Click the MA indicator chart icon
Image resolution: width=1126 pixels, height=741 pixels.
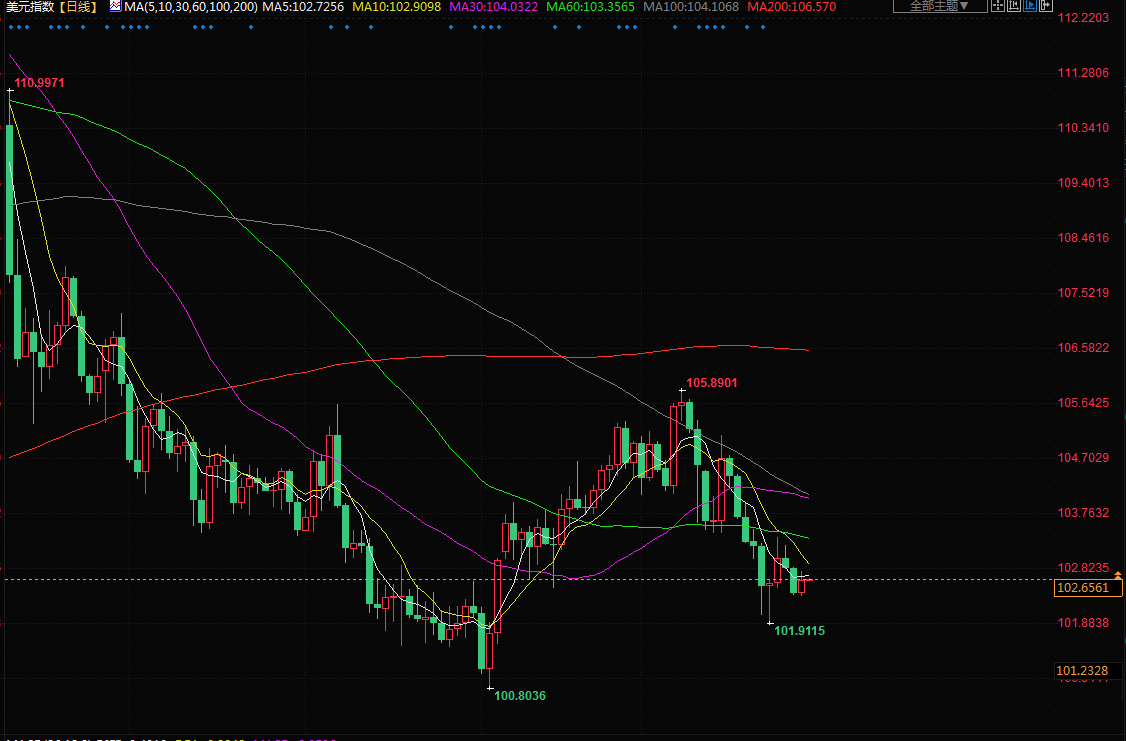[115, 7]
